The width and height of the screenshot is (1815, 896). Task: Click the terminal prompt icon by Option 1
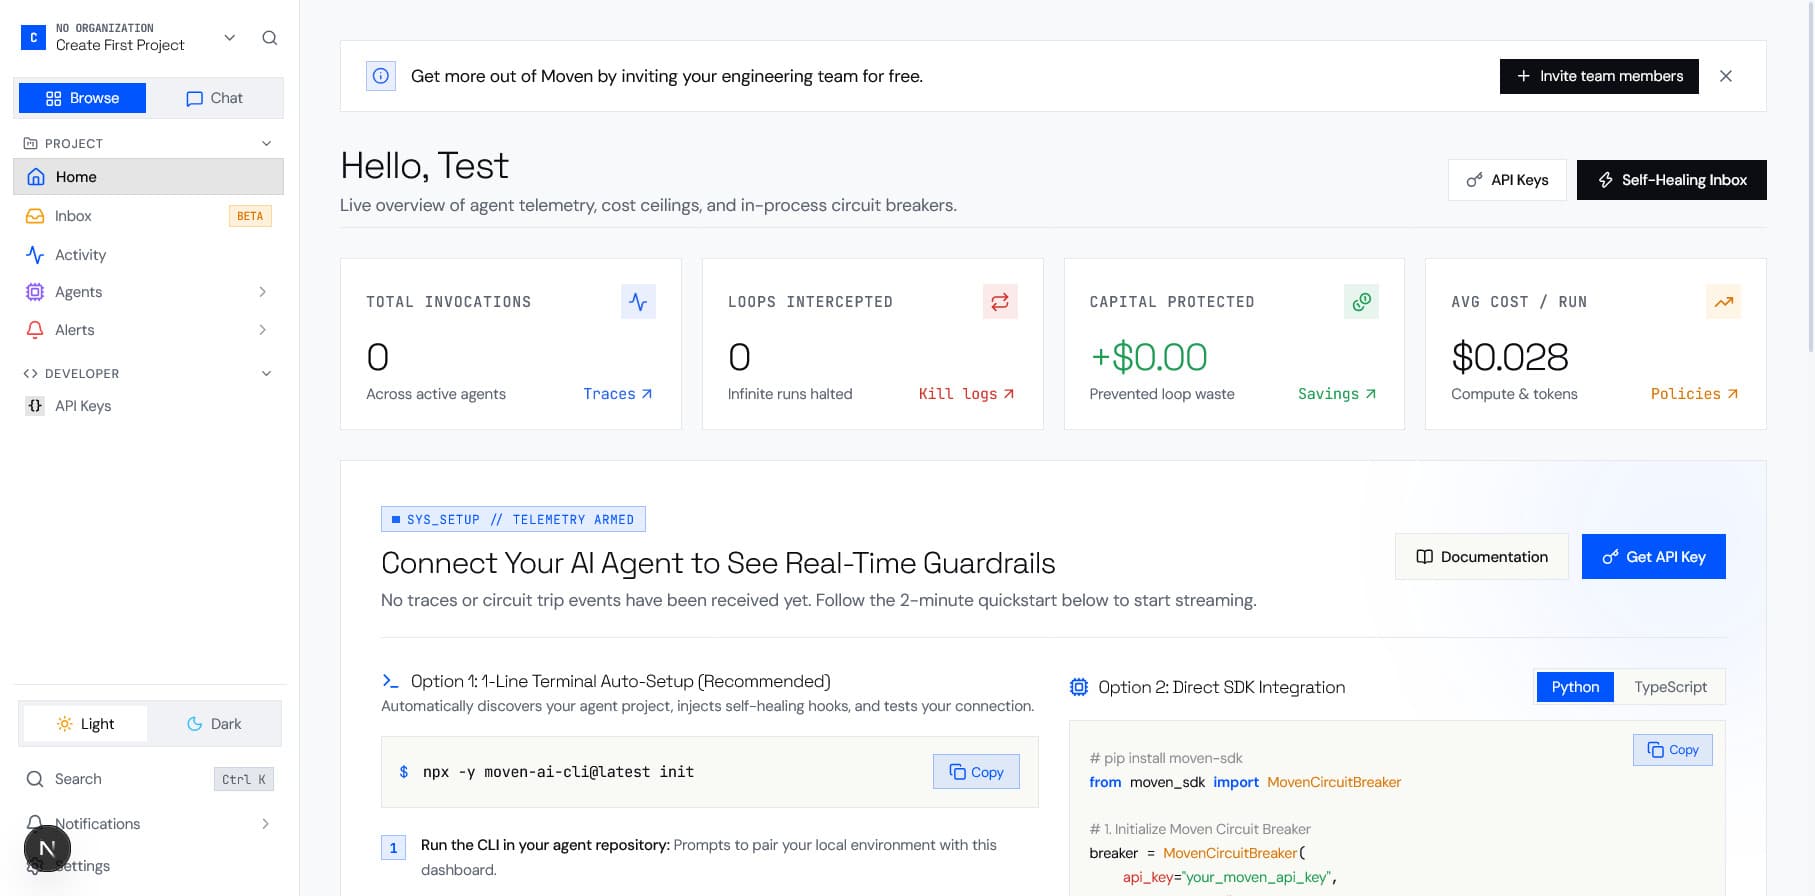(x=390, y=681)
